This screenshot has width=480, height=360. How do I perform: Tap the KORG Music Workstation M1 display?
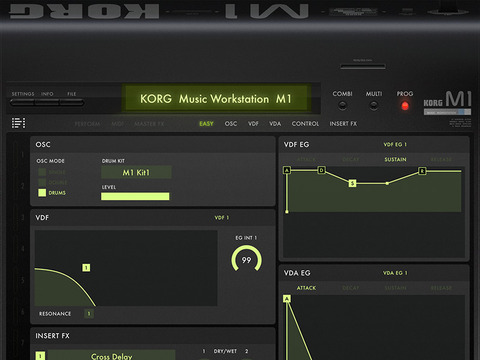pyautogui.click(x=216, y=99)
